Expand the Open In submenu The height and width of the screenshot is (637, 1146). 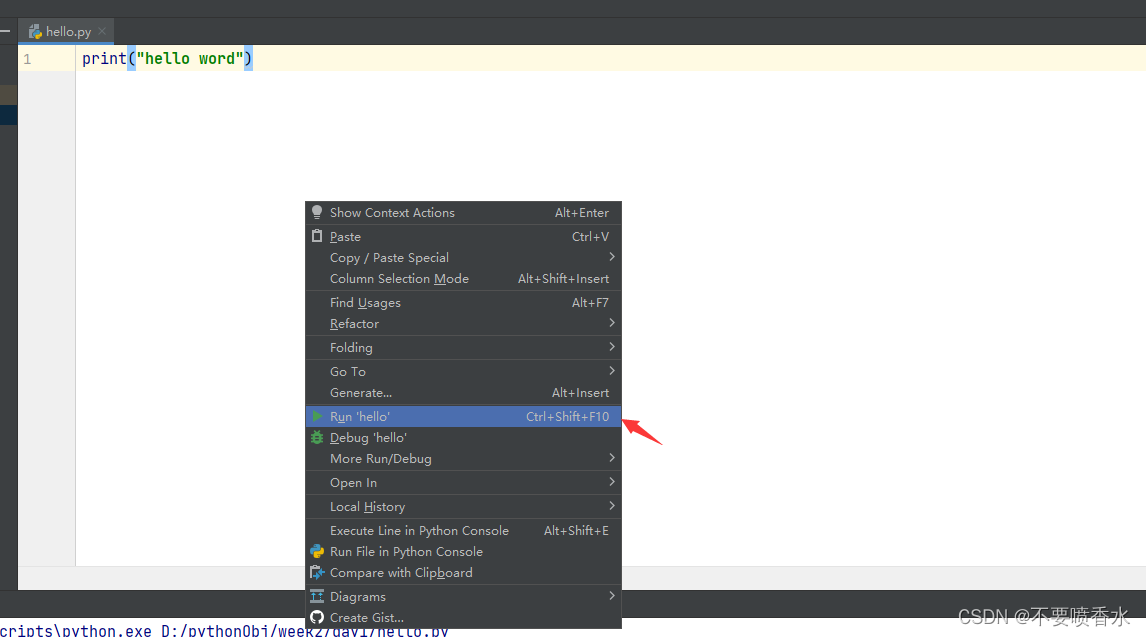point(349,482)
